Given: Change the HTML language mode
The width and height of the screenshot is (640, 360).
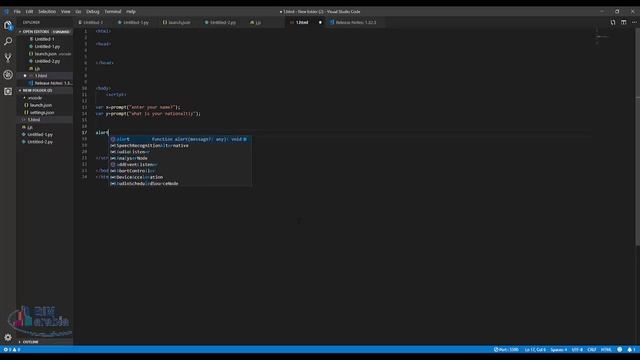Looking at the screenshot, I should [x=606, y=349].
